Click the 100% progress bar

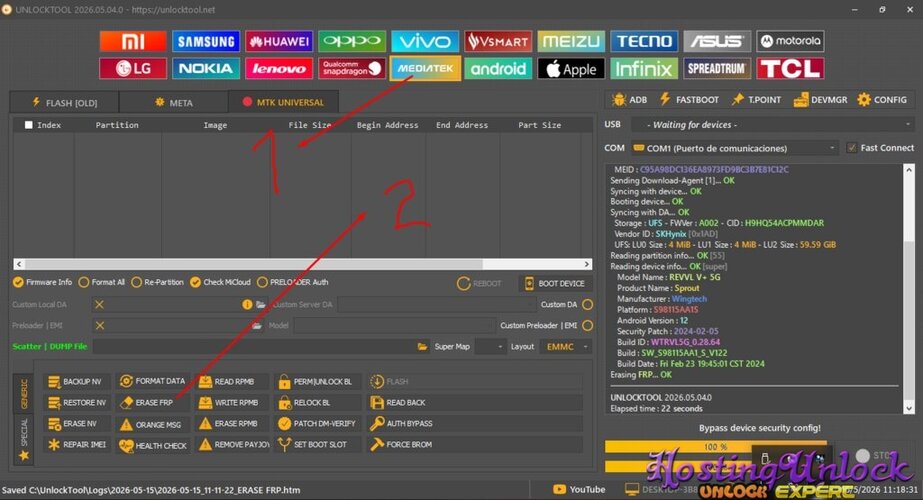tap(715, 447)
